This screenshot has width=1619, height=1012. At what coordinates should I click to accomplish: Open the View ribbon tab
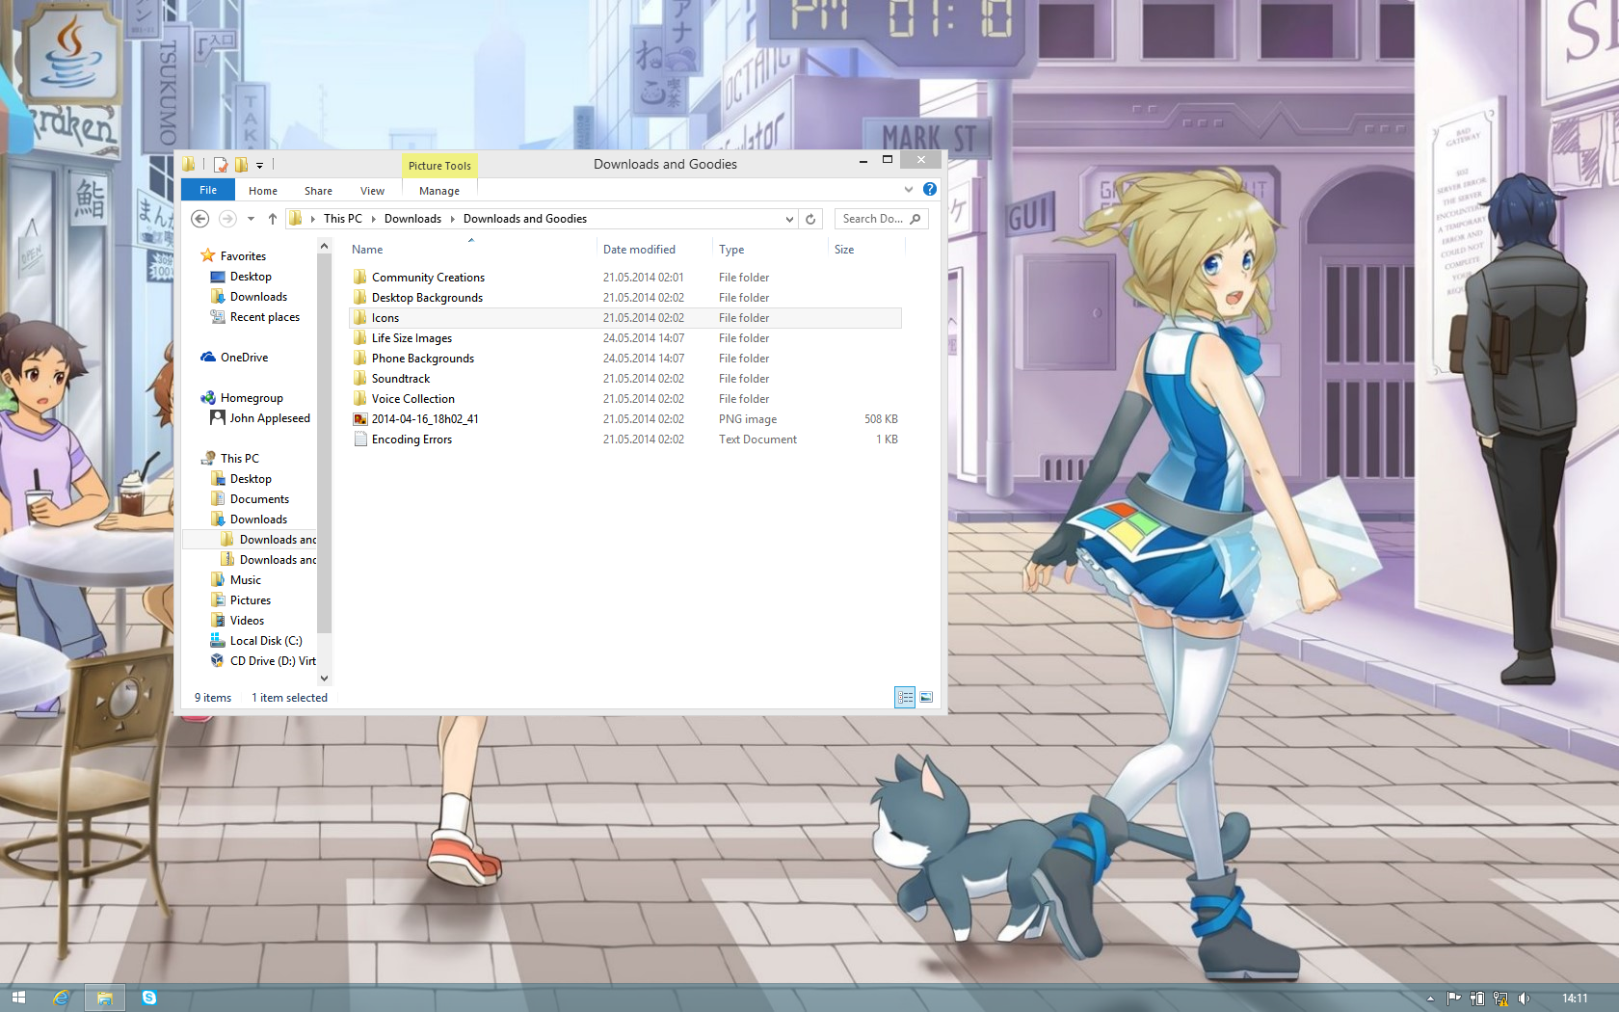point(372,191)
